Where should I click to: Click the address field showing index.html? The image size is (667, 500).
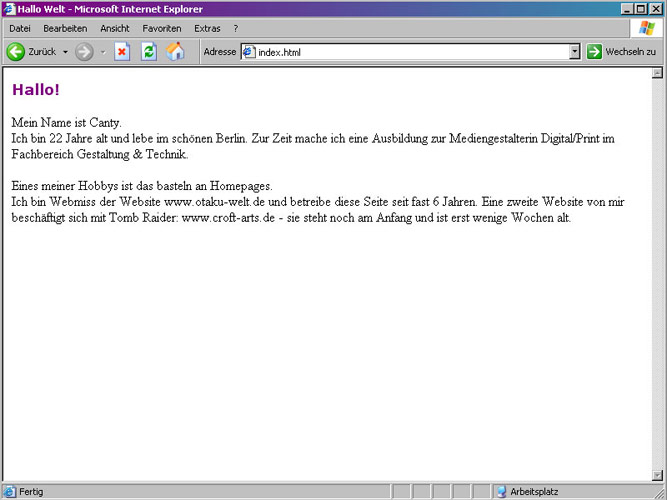405,52
